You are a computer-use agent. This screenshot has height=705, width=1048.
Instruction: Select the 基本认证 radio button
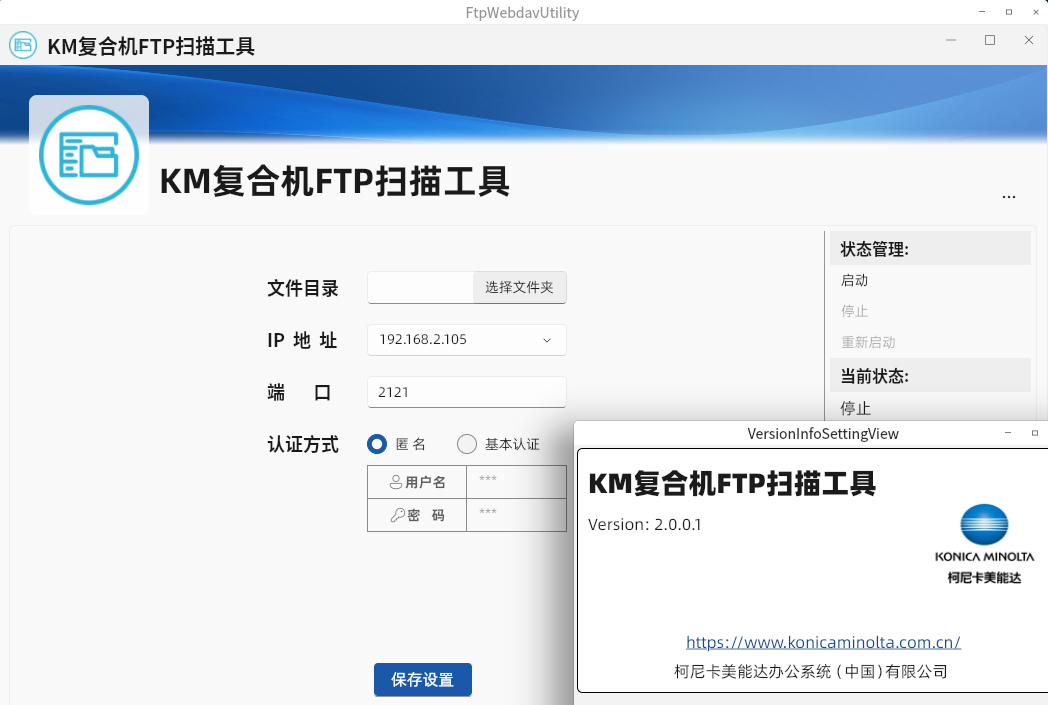[467, 444]
